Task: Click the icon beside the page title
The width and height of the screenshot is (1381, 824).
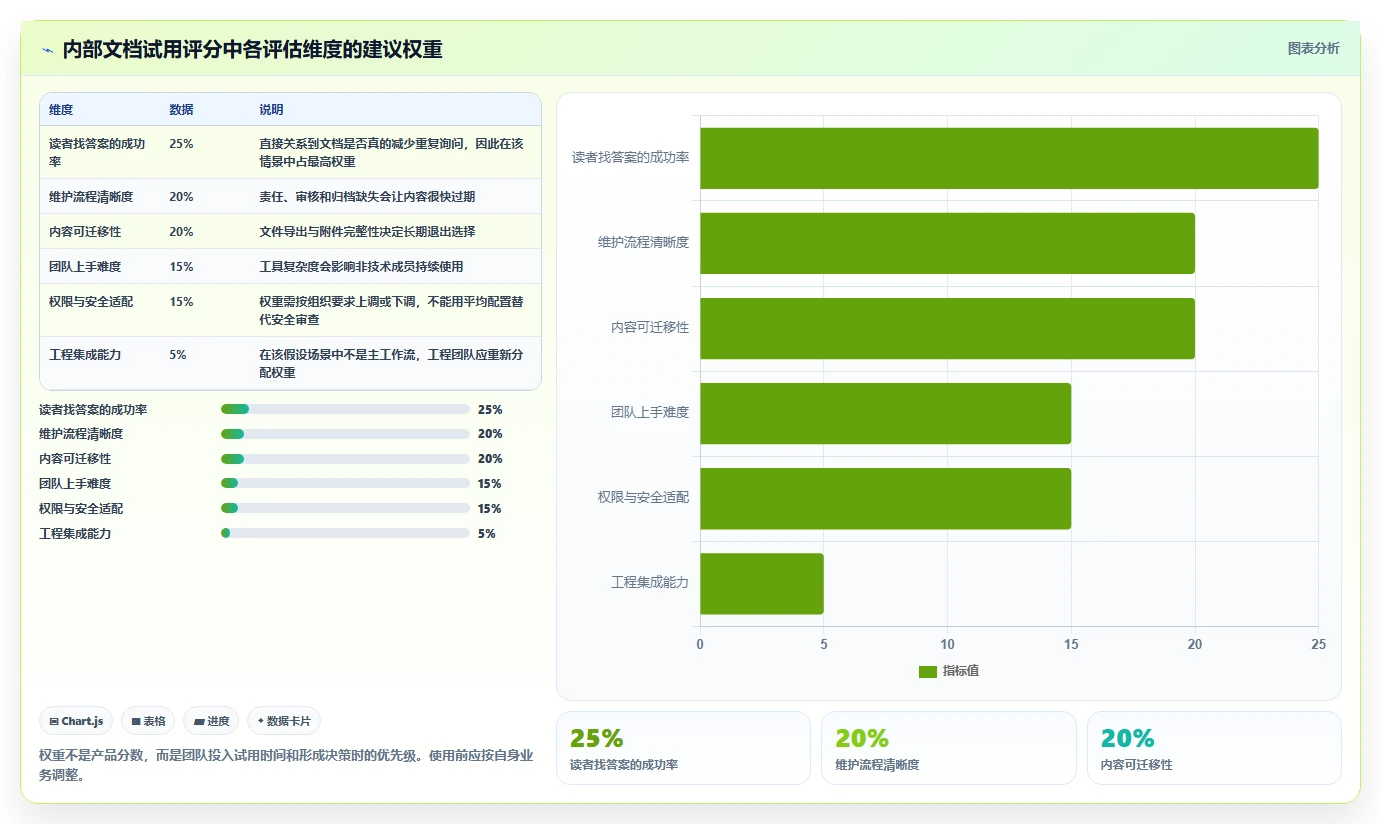Action: pos(47,50)
